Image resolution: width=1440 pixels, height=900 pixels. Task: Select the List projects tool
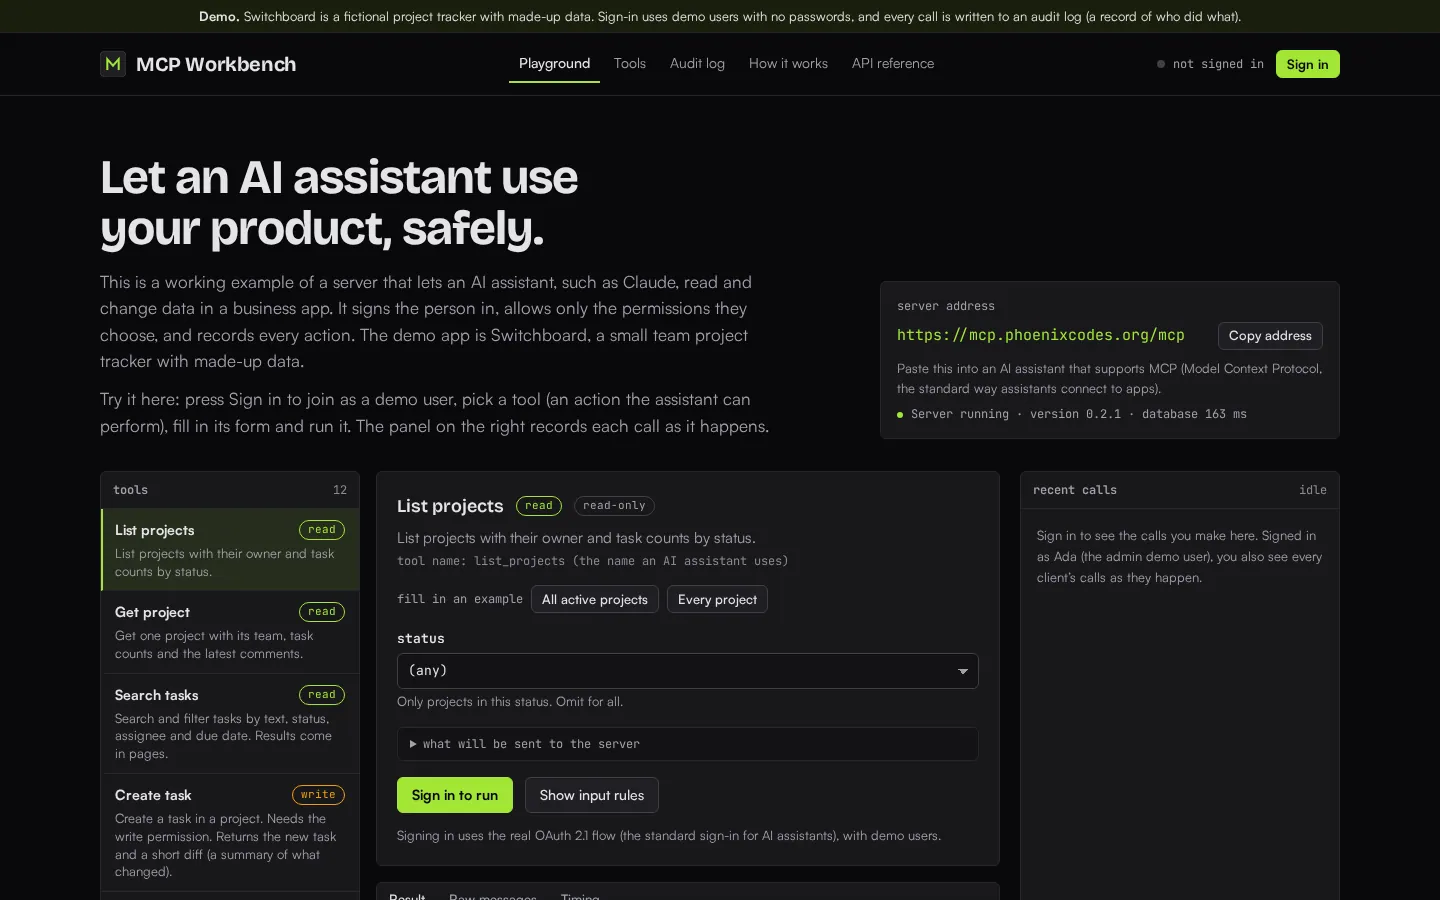pyautogui.click(x=230, y=550)
